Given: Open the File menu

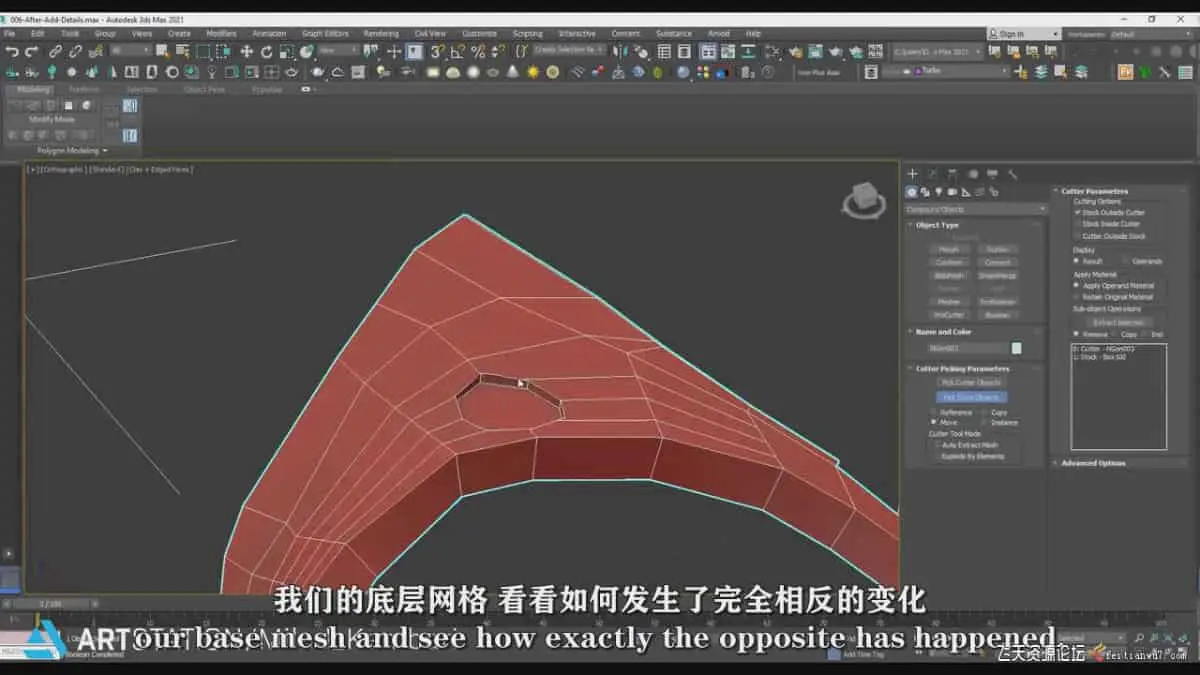Looking at the screenshot, I should (10, 34).
